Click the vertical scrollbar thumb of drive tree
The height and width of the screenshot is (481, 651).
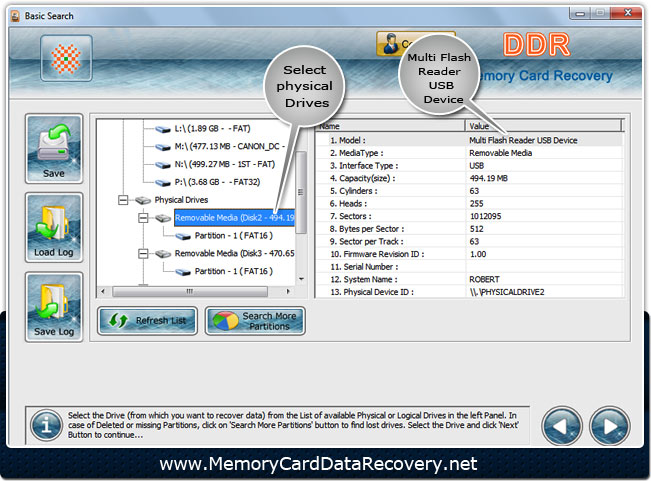301,192
